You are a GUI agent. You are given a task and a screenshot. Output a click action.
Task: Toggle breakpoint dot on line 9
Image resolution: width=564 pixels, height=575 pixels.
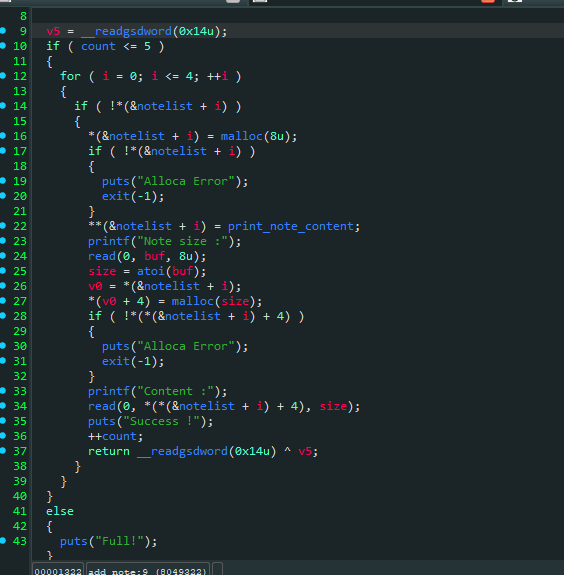tap(3, 31)
